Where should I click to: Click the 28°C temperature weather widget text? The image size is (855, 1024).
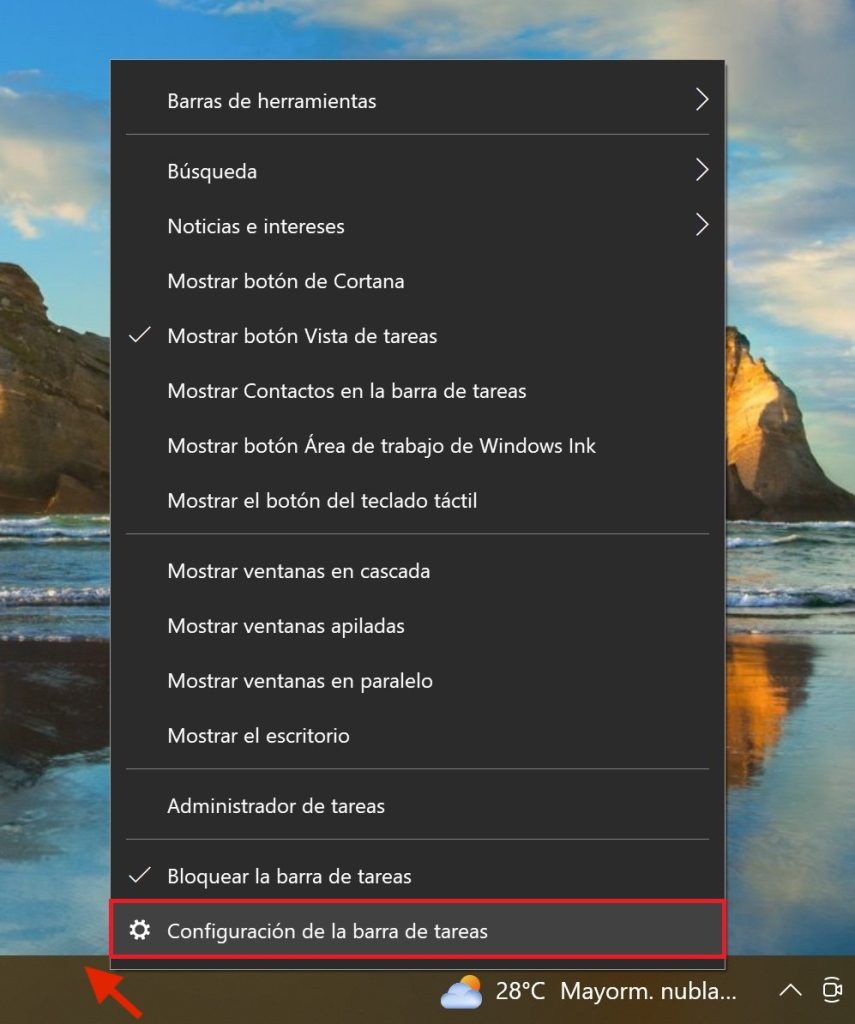tap(520, 991)
